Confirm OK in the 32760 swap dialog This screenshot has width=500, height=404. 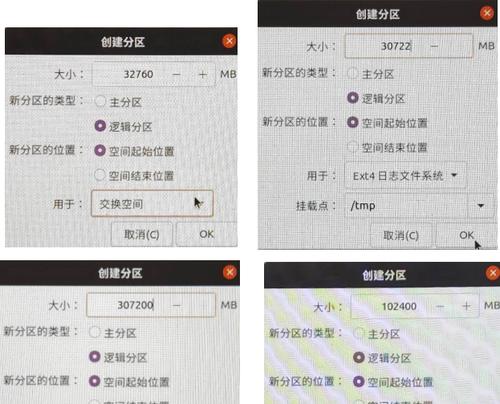(206, 234)
